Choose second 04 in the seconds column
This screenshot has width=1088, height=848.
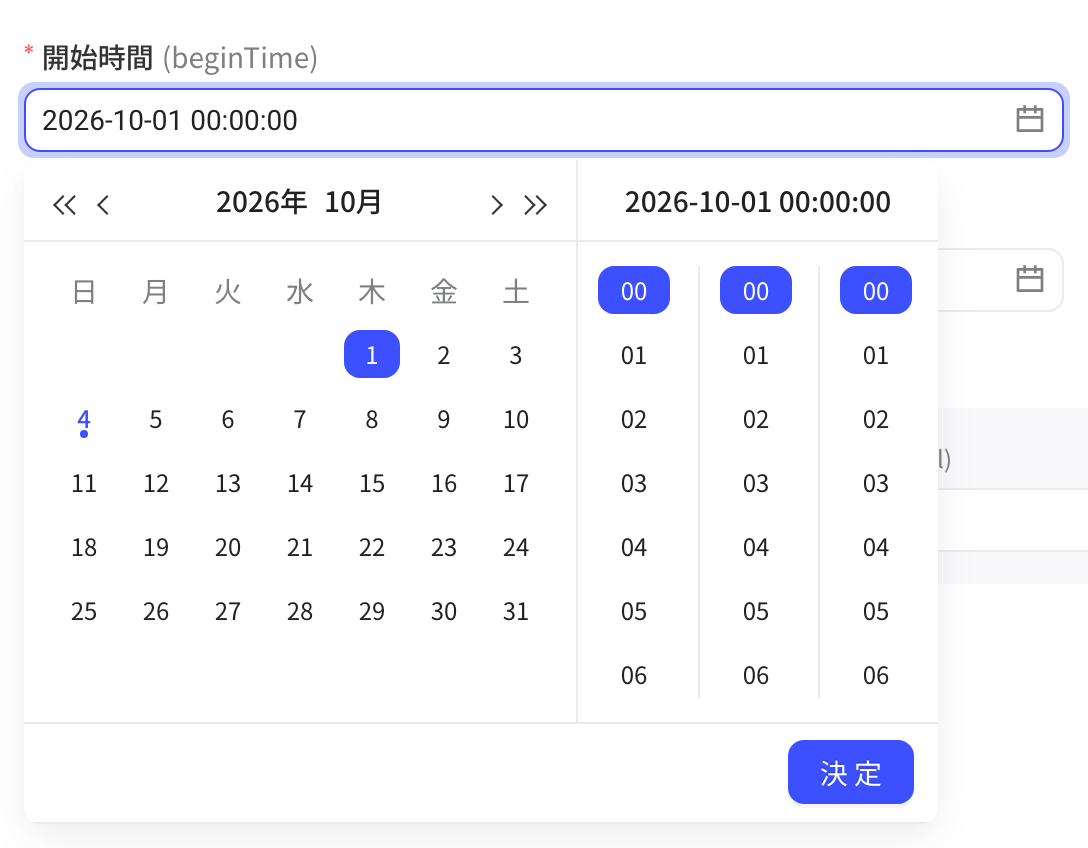point(876,548)
